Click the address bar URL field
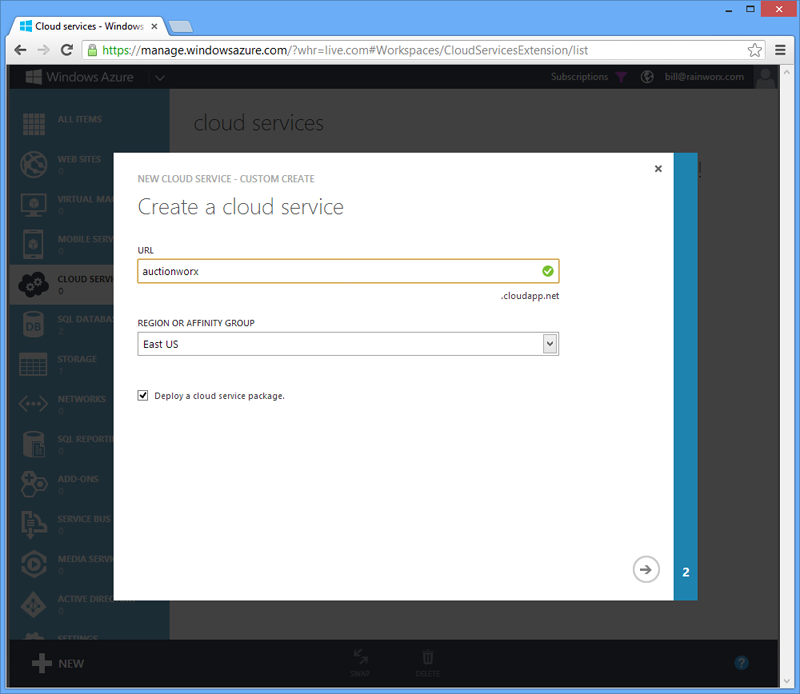 (422, 50)
